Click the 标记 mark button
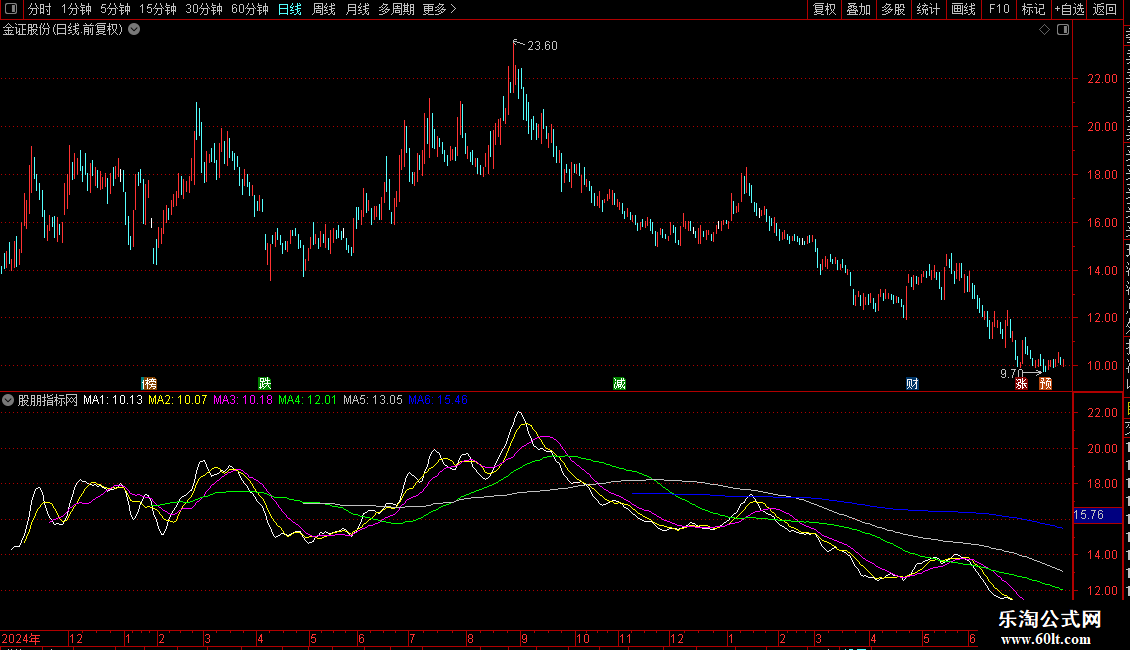 [1033, 9]
